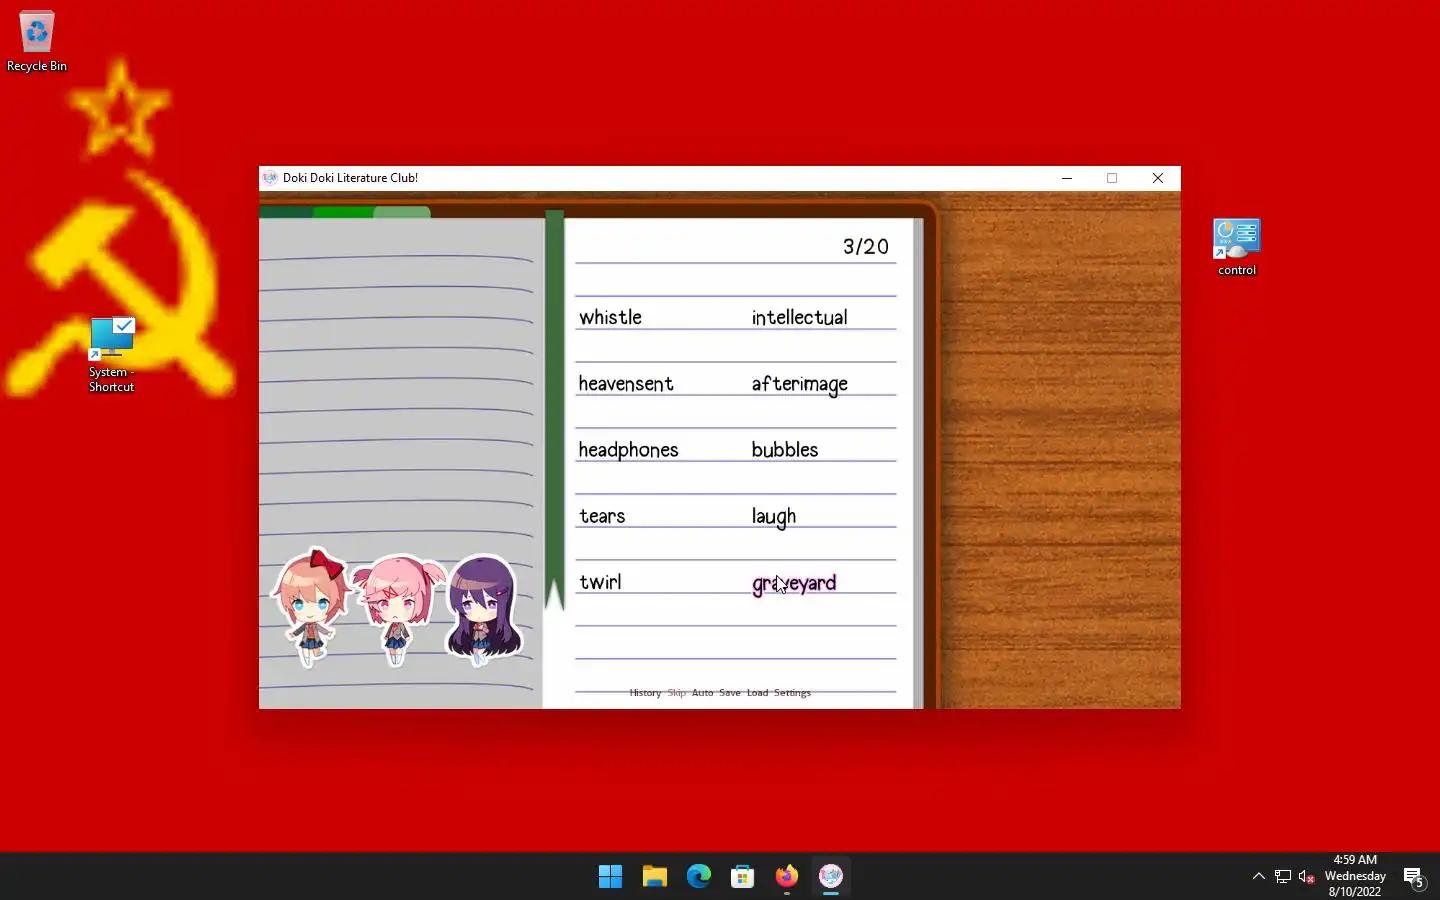
Task: Choose the word 'bubbles'
Action: (785, 450)
